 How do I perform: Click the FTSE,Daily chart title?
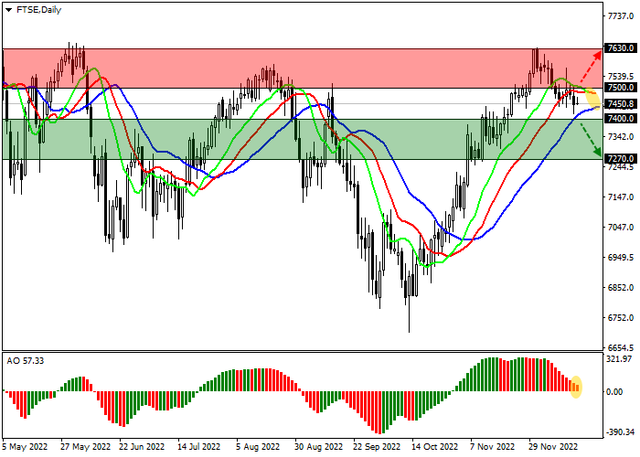[x=38, y=10]
